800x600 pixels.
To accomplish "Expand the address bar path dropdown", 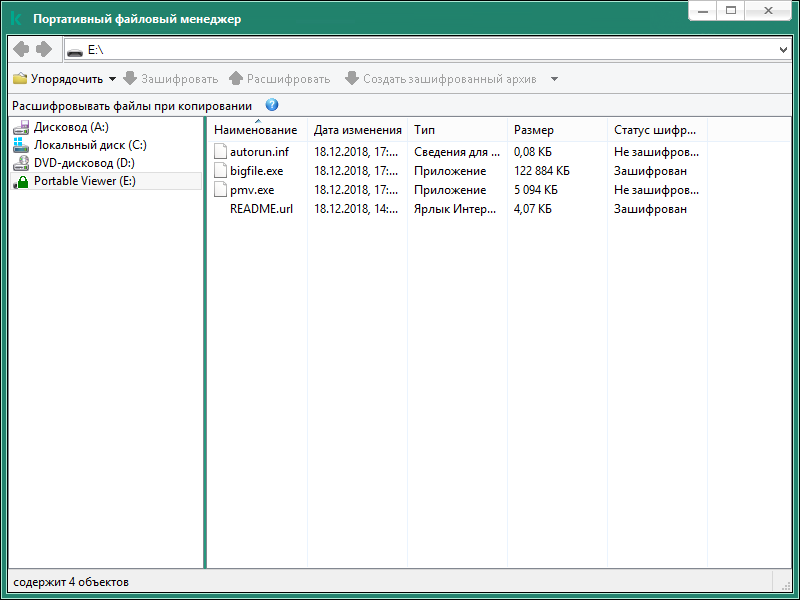I will coord(783,49).
